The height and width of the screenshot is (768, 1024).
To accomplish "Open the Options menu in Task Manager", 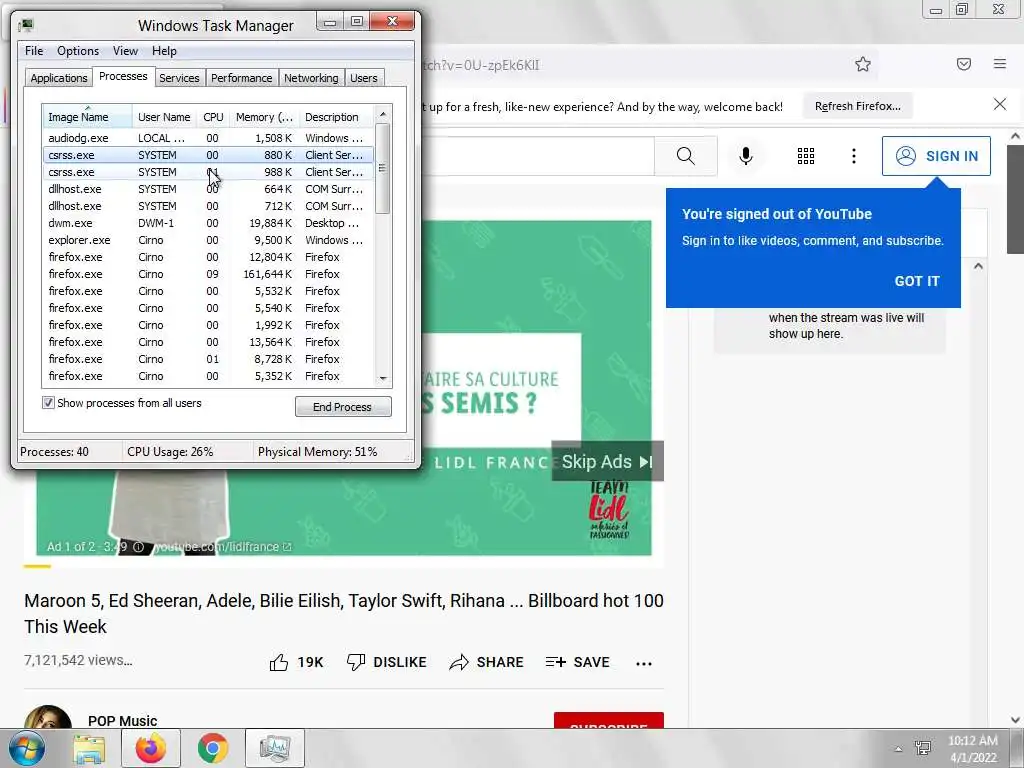I will tap(78, 51).
